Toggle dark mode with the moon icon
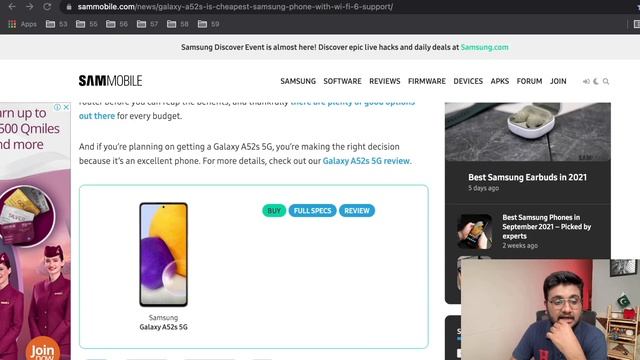Screen dimensions: 640x360 [x=596, y=82]
